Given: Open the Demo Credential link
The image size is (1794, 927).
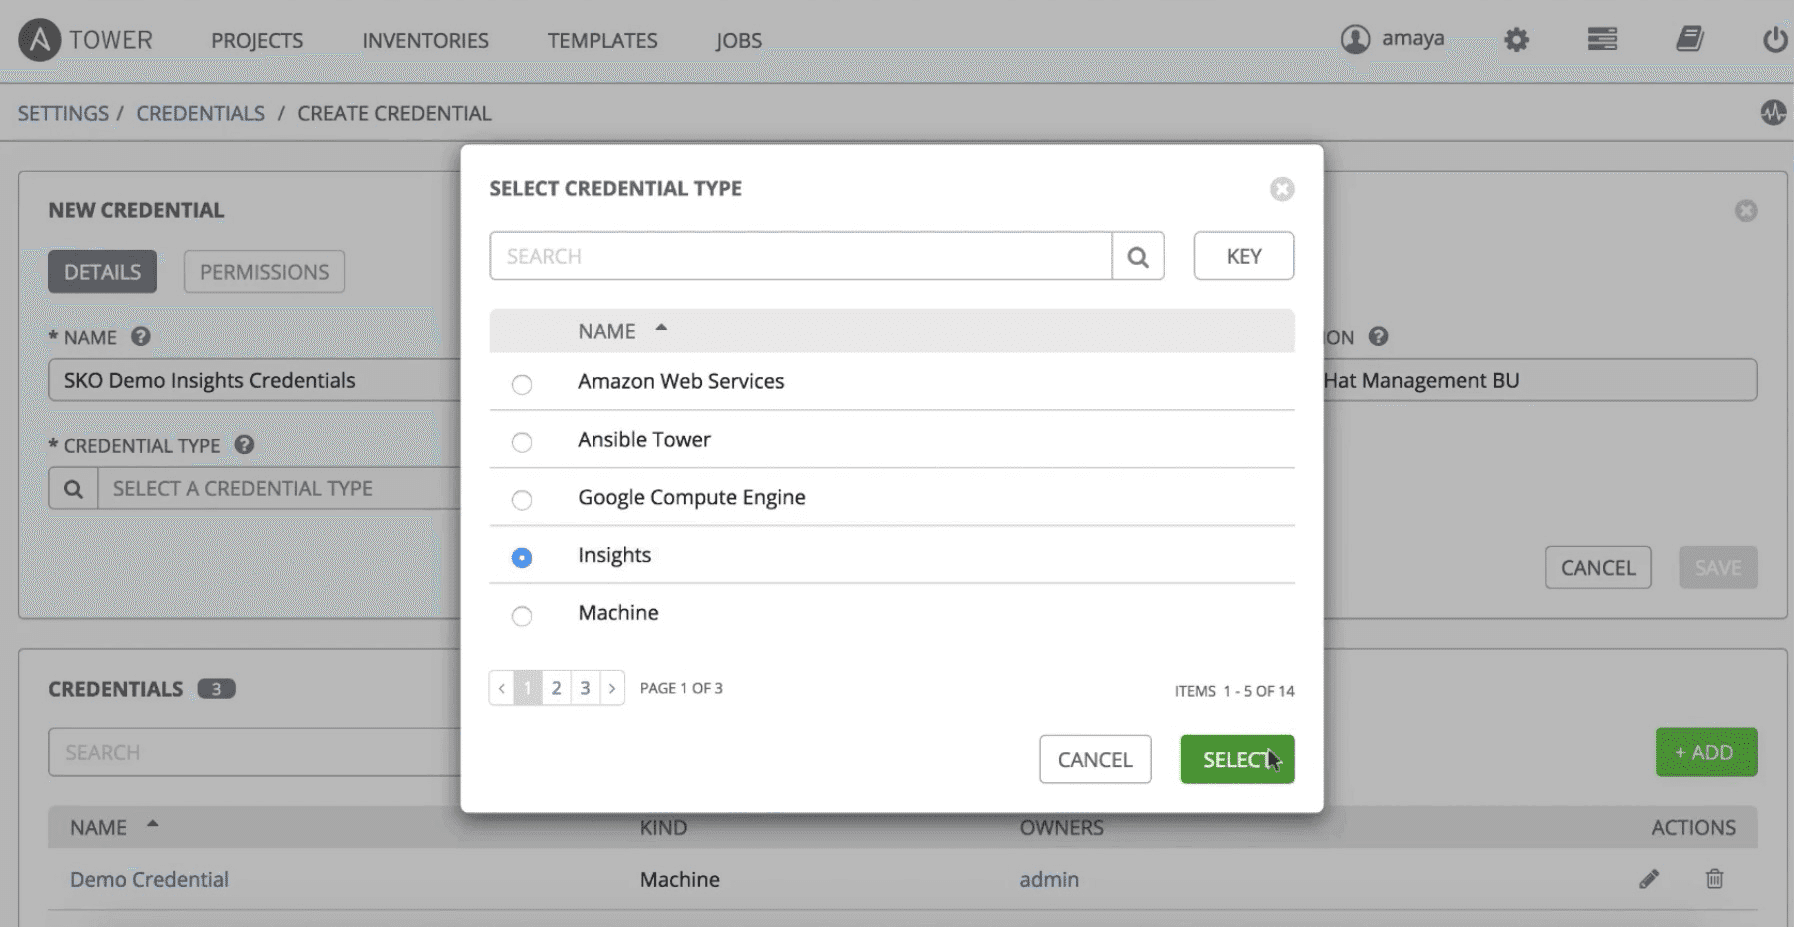Looking at the screenshot, I should (149, 879).
